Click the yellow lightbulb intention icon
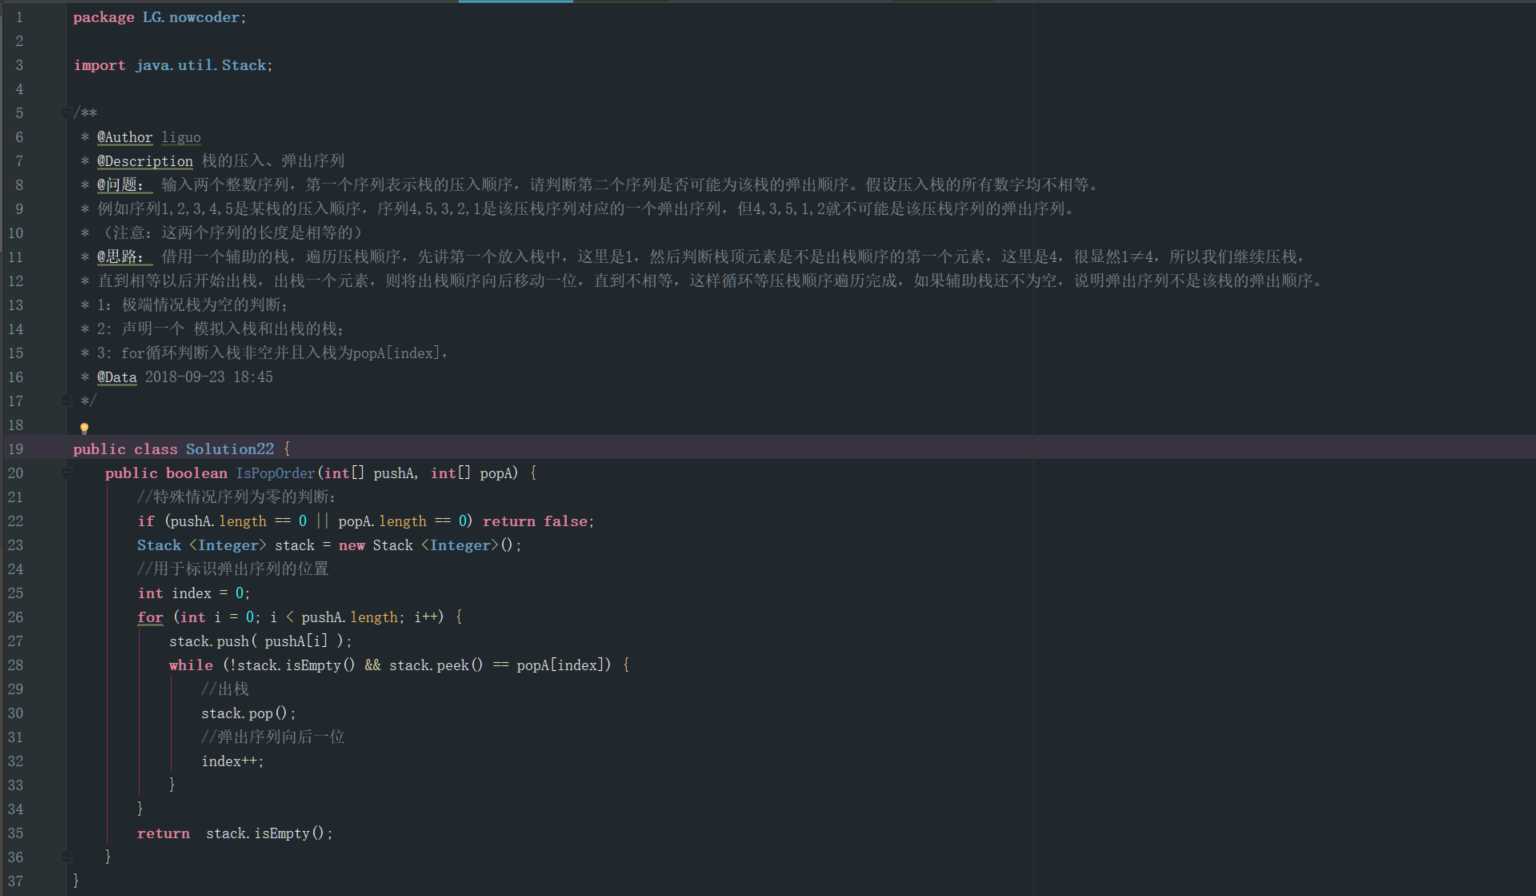This screenshot has width=1536, height=896. click(84, 428)
